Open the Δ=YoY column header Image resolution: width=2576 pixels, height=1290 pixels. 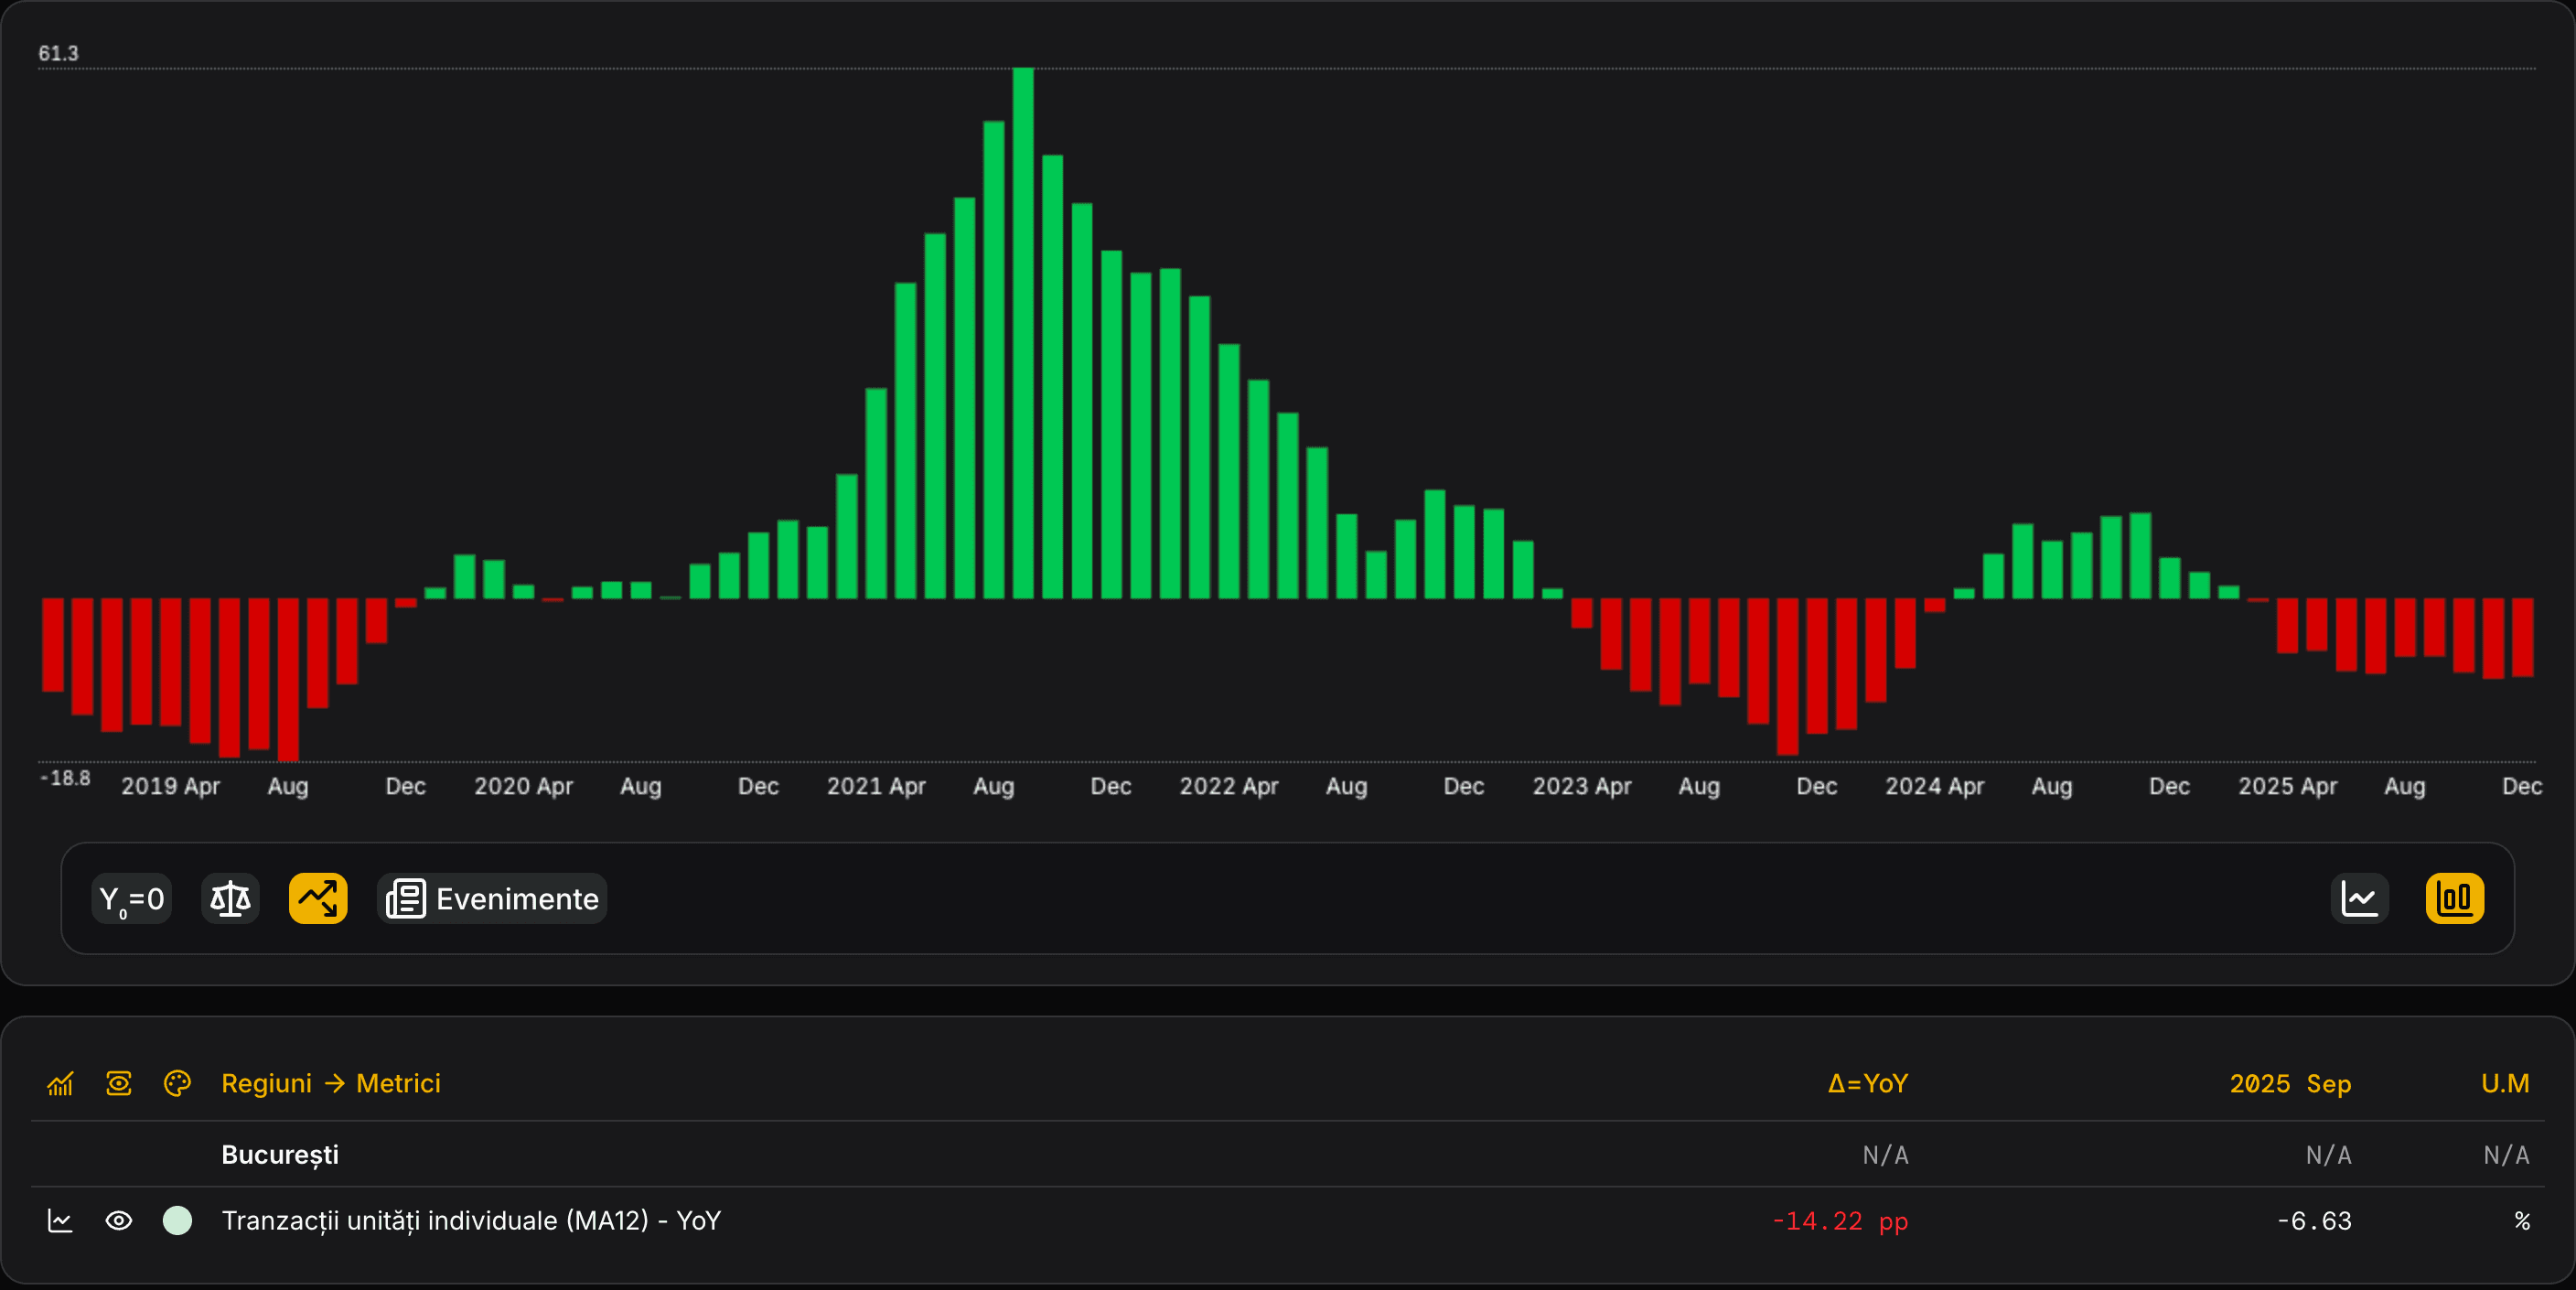point(1867,1083)
